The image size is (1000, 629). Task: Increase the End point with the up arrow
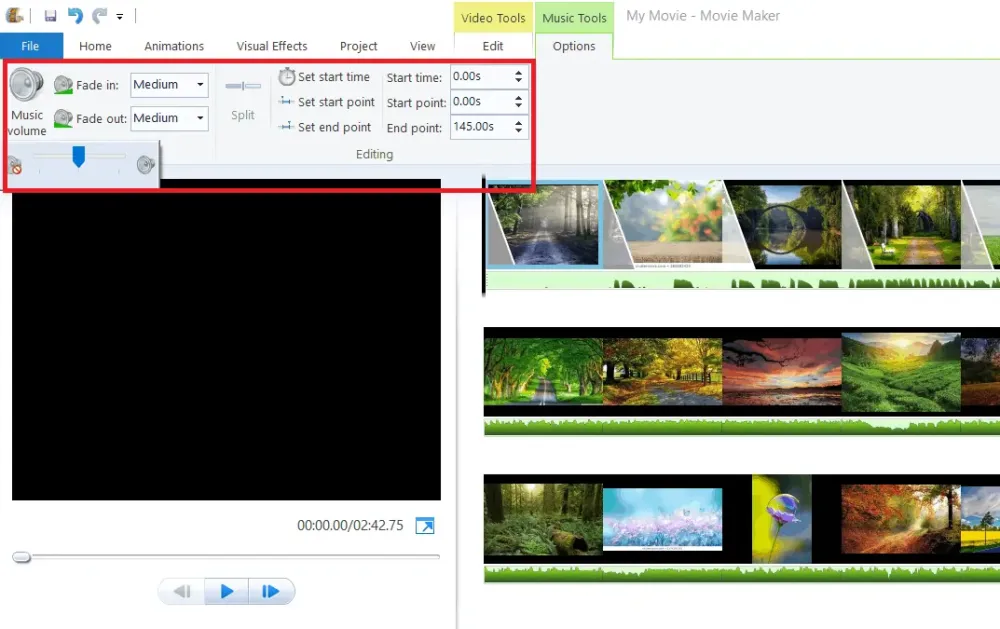click(x=518, y=122)
